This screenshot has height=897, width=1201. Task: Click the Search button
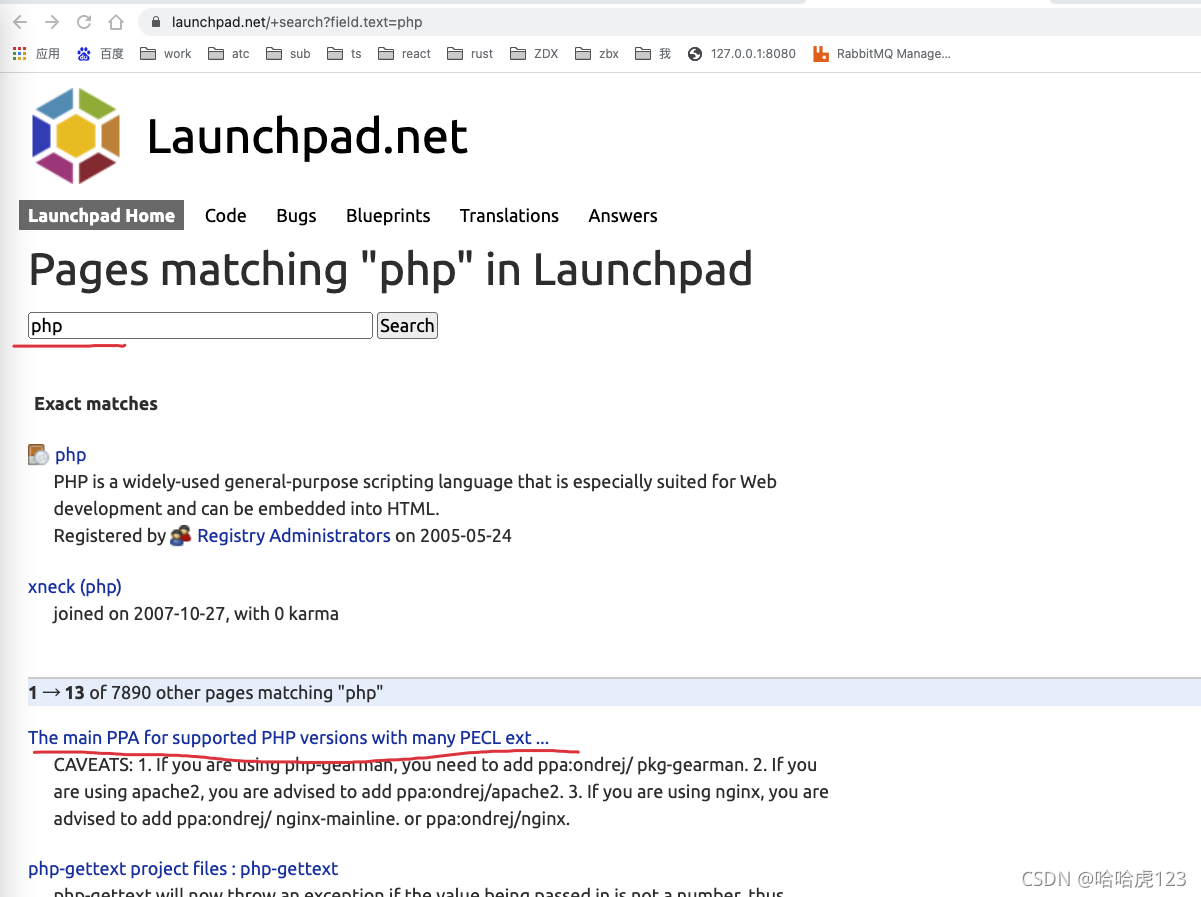[407, 325]
